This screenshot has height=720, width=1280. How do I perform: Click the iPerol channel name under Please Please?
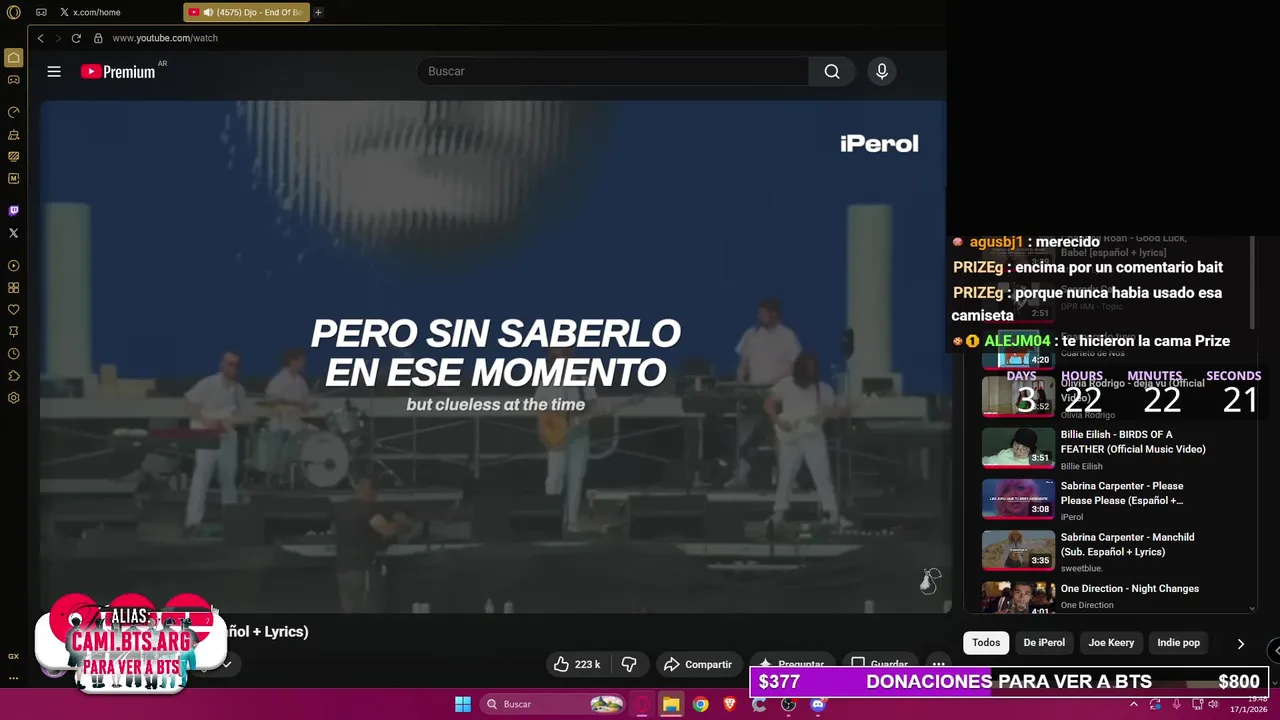(1072, 517)
